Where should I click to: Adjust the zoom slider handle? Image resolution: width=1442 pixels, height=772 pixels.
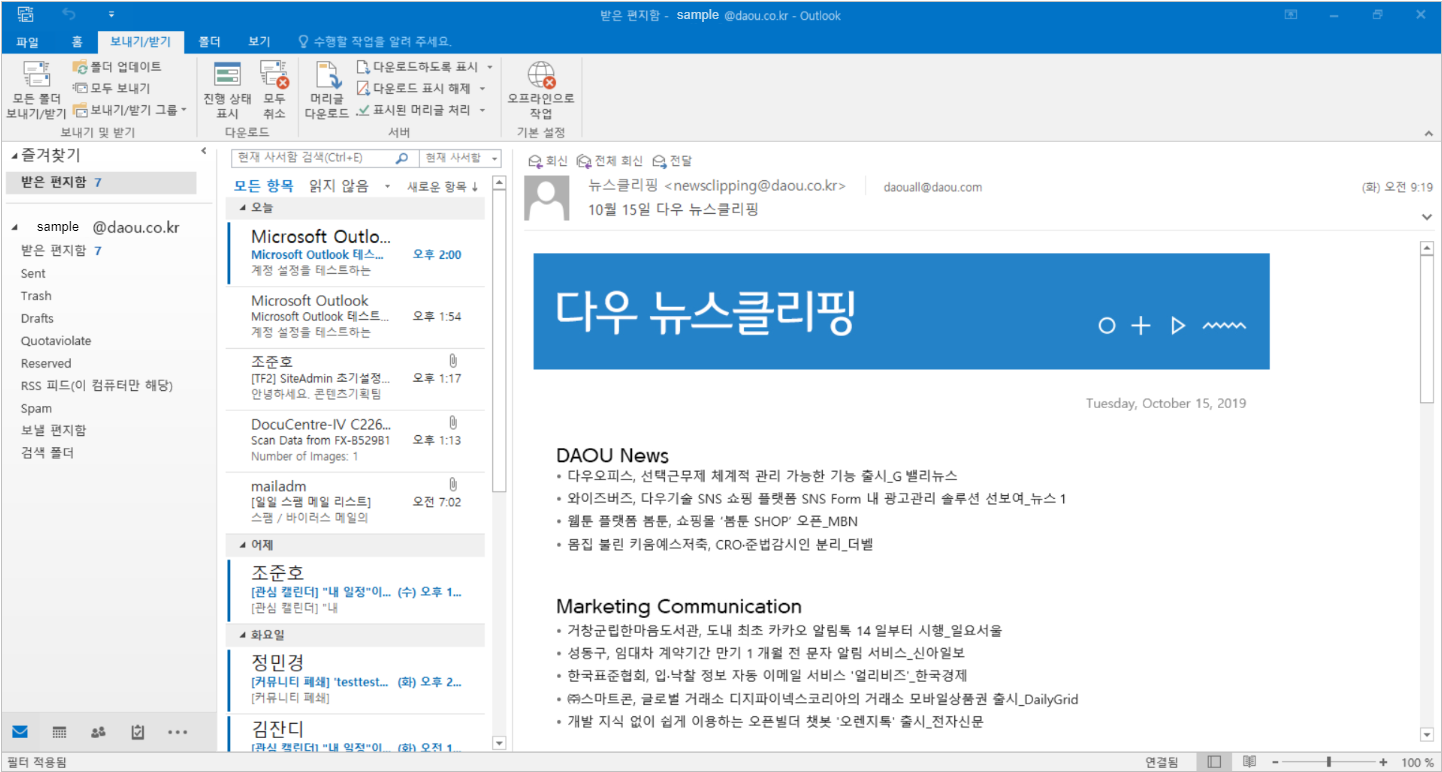point(1328,762)
